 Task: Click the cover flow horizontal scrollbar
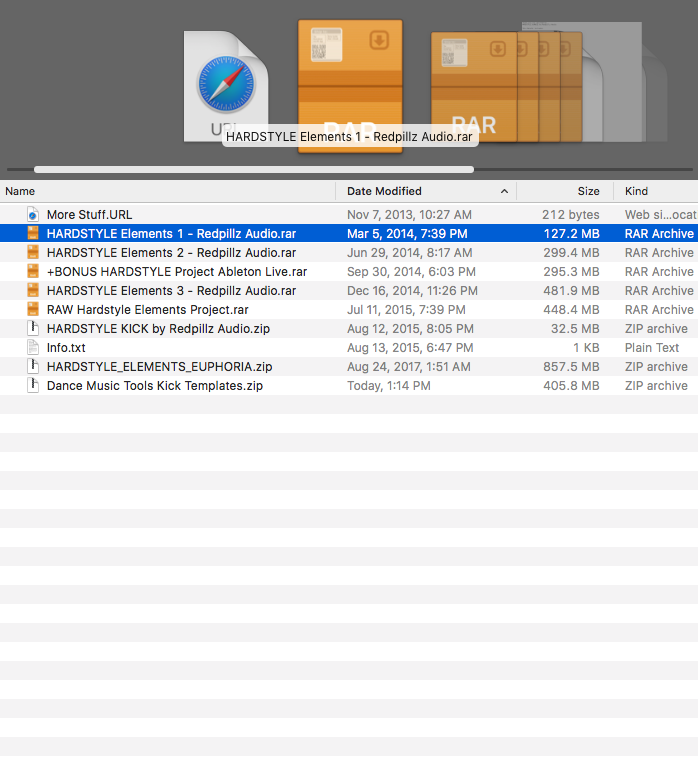coord(254,169)
